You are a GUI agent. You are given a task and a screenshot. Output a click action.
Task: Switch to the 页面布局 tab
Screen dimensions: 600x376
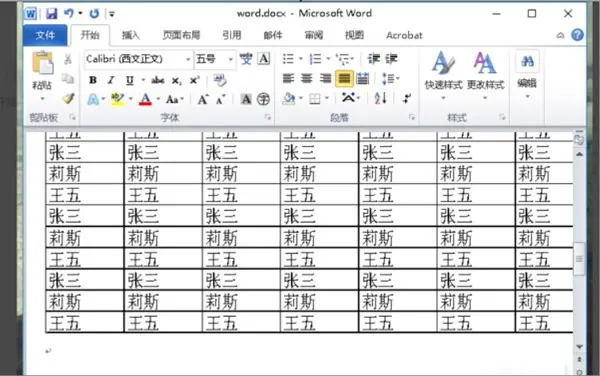pyautogui.click(x=181, y=35)
